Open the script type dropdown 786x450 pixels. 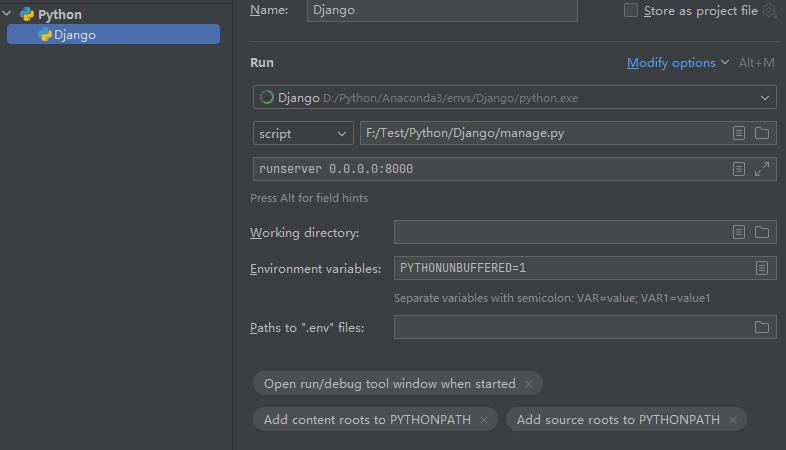303,133
